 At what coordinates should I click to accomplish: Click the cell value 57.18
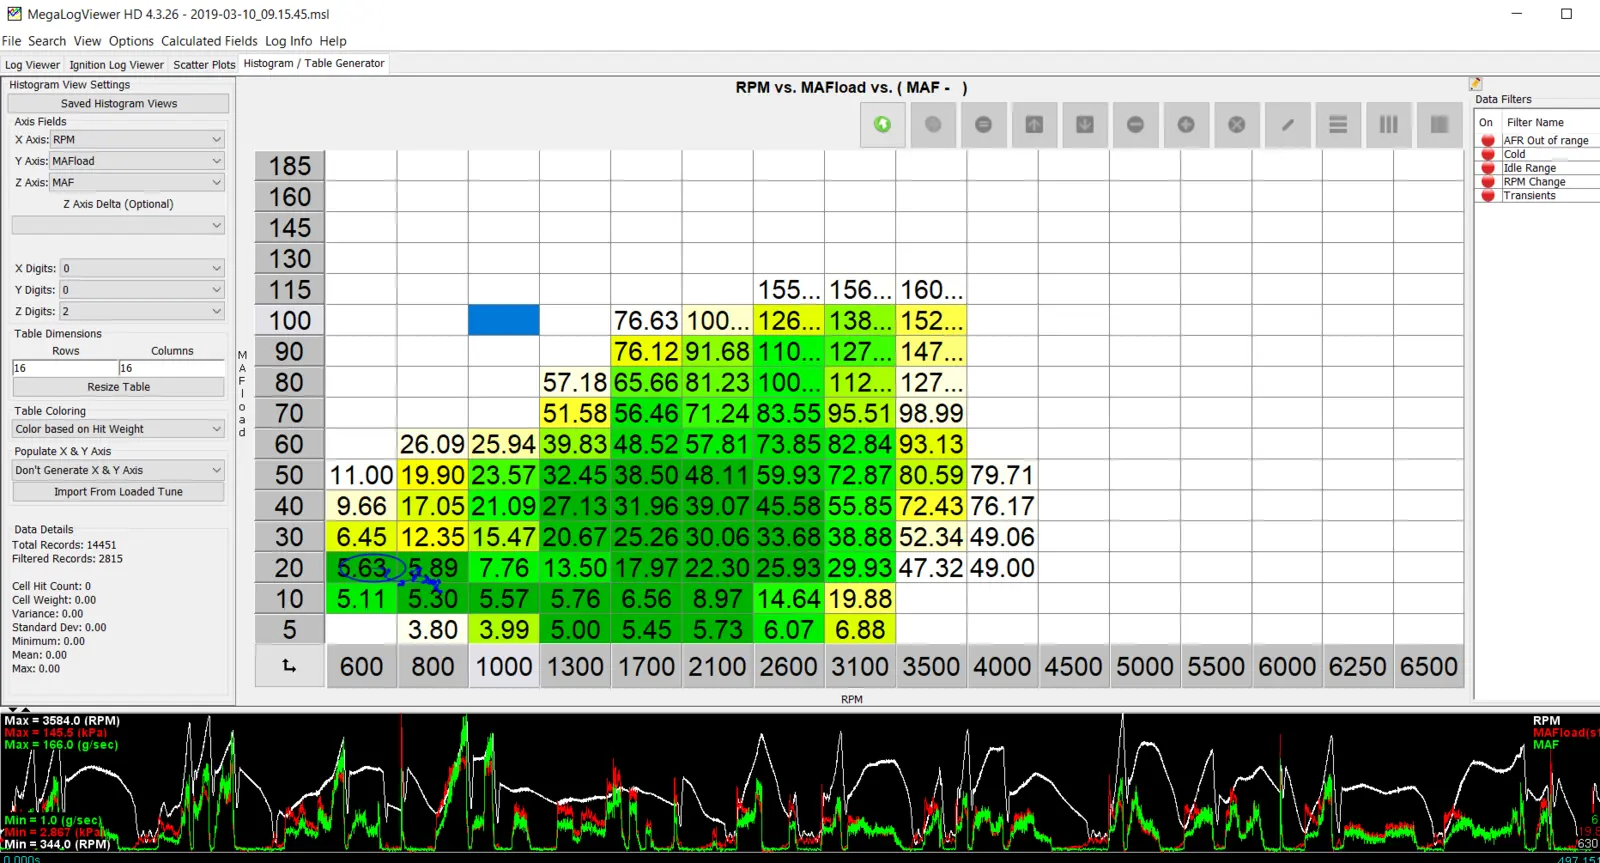[575, 382]
